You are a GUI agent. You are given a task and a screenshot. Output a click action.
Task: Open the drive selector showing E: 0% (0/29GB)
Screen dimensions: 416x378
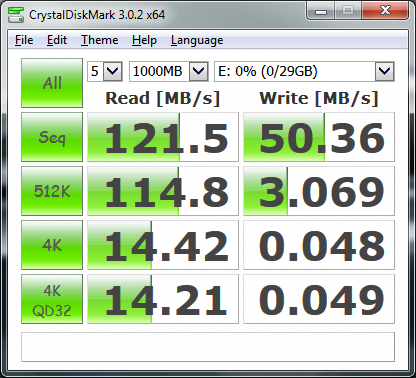pyautogui.click(x=304, y=71)
